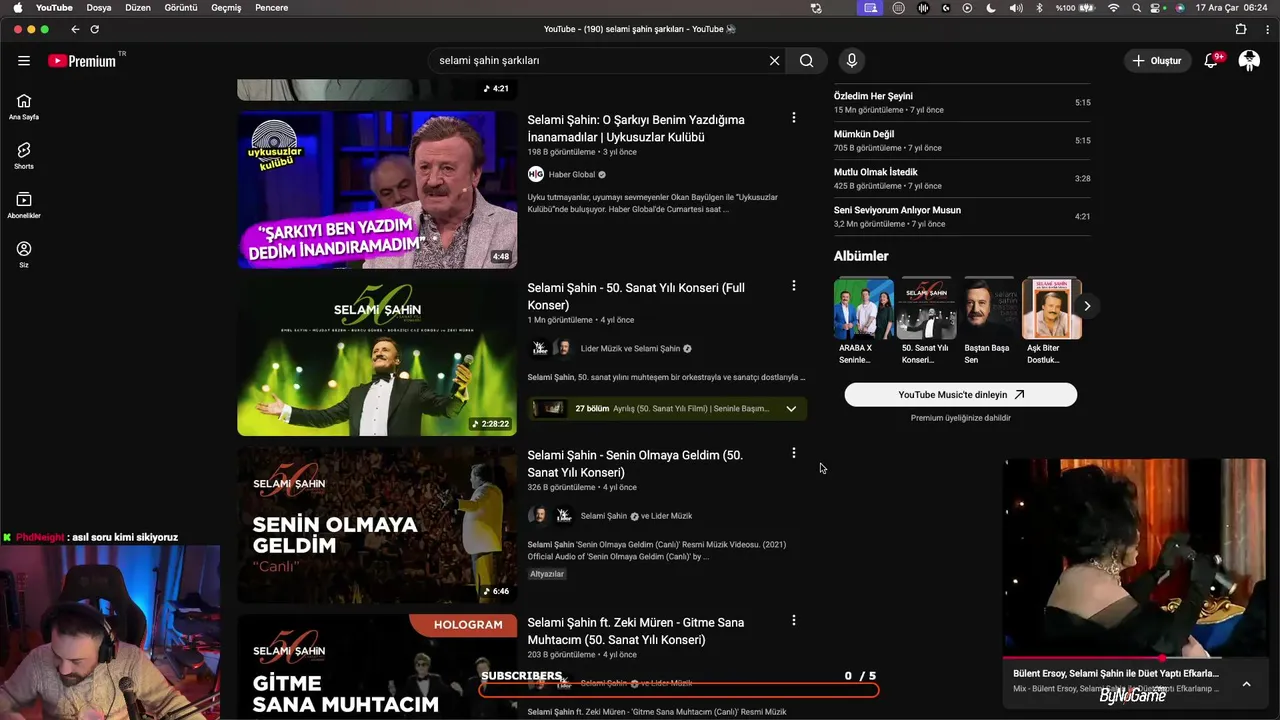Screen dimensions: 1280x720
Task: Open the Baştan Başa Sen album cover
Action: tap(989, 309)
